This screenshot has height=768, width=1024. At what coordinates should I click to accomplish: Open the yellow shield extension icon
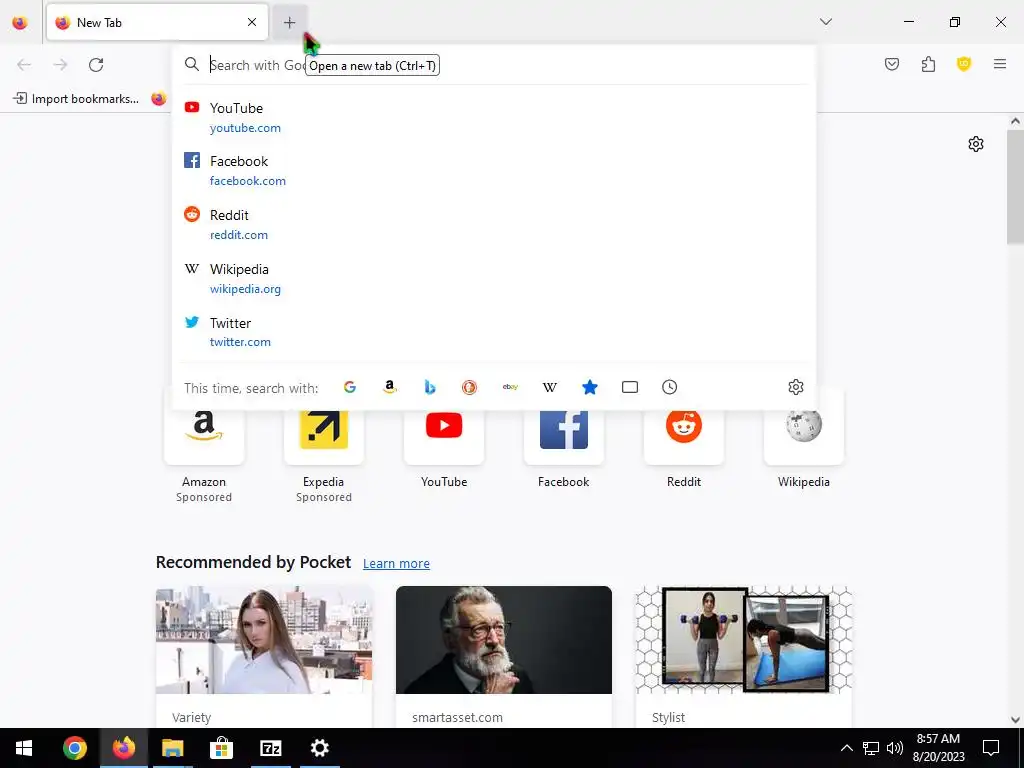click(x=964, y=64)
